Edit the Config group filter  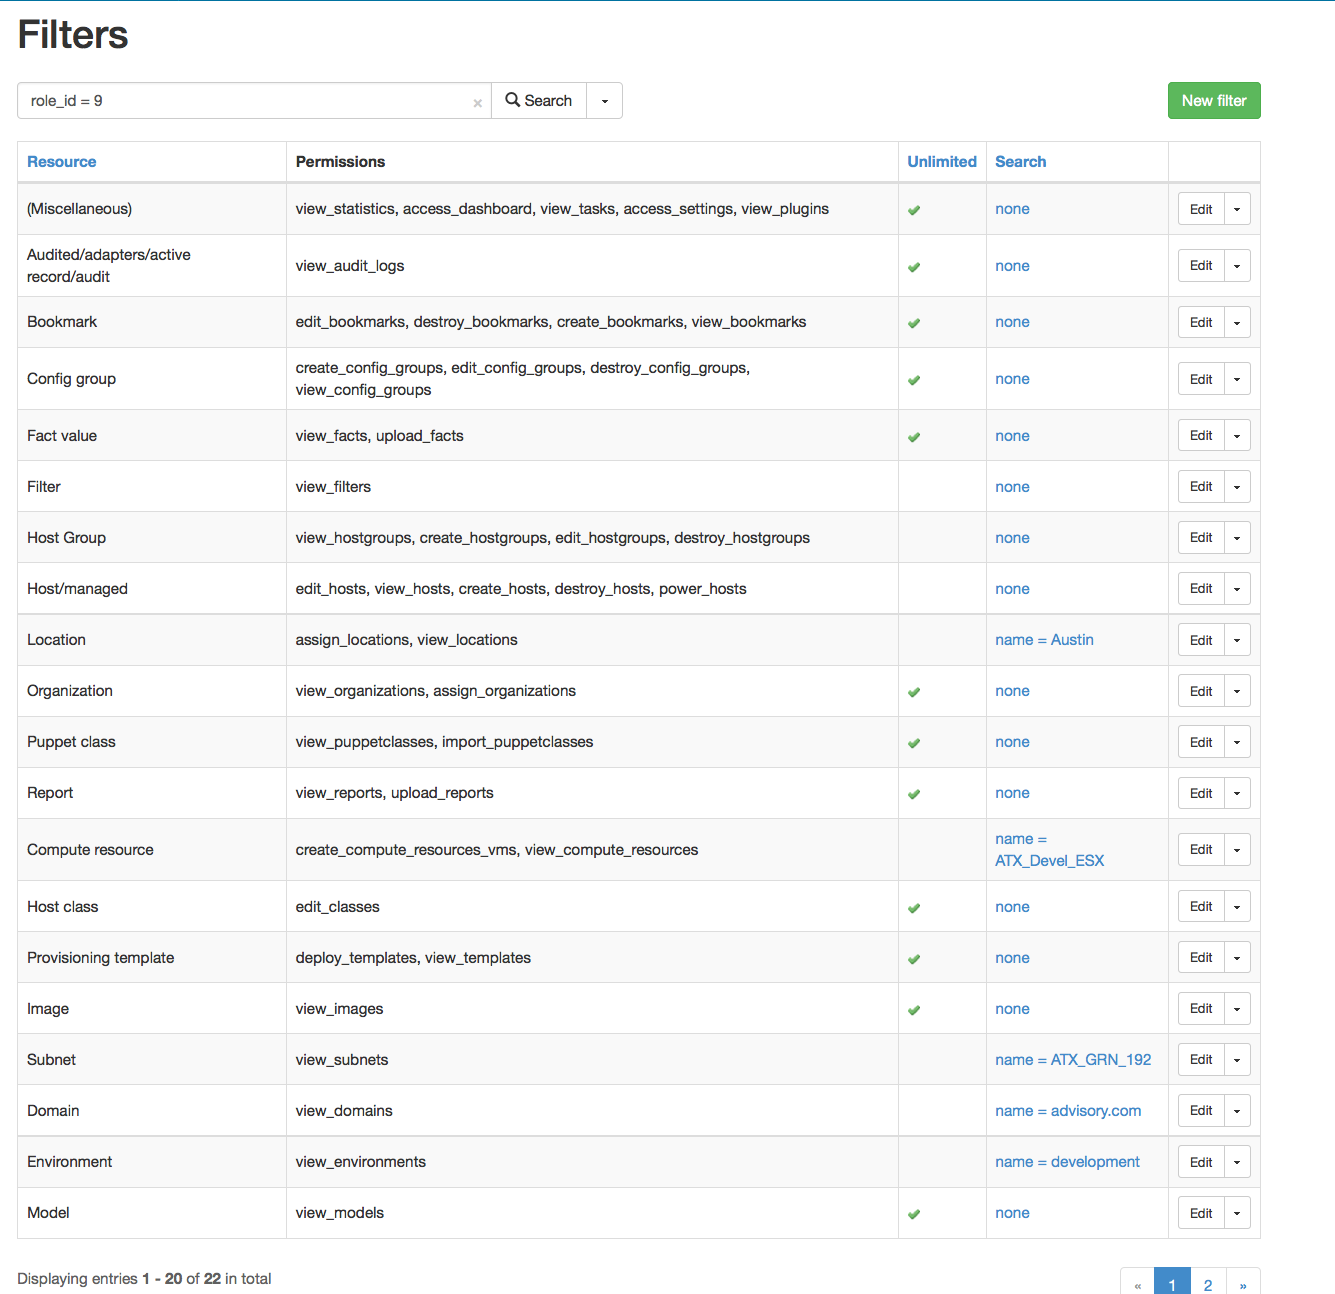coord(1201,379)
